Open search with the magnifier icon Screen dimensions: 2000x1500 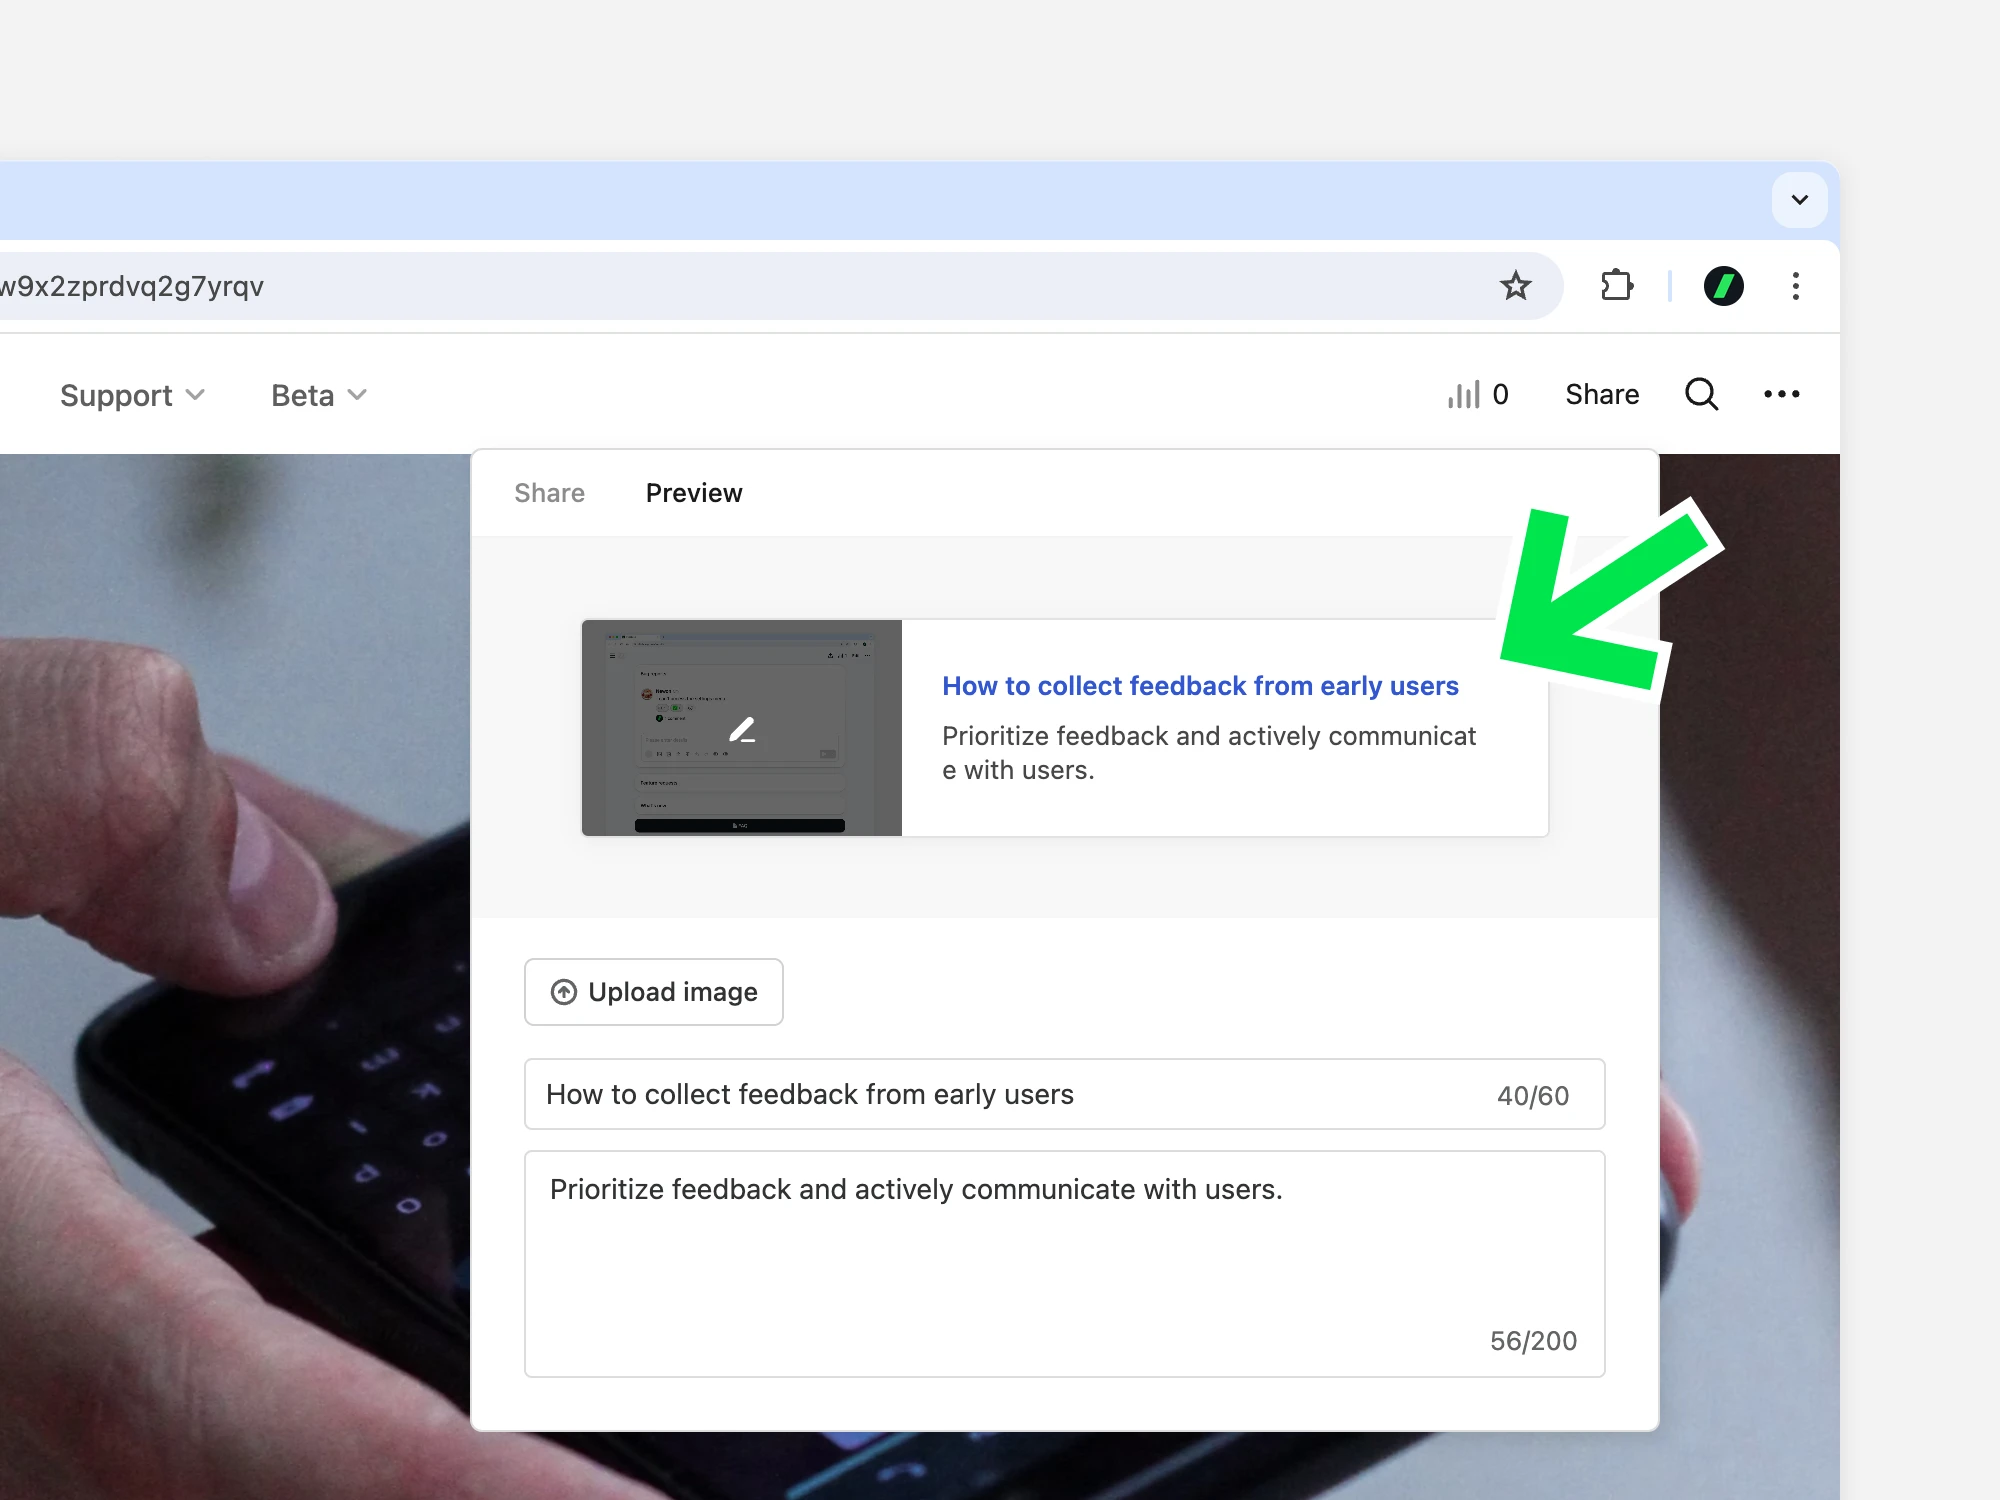pyautogui.click(x=1702, y=394)
